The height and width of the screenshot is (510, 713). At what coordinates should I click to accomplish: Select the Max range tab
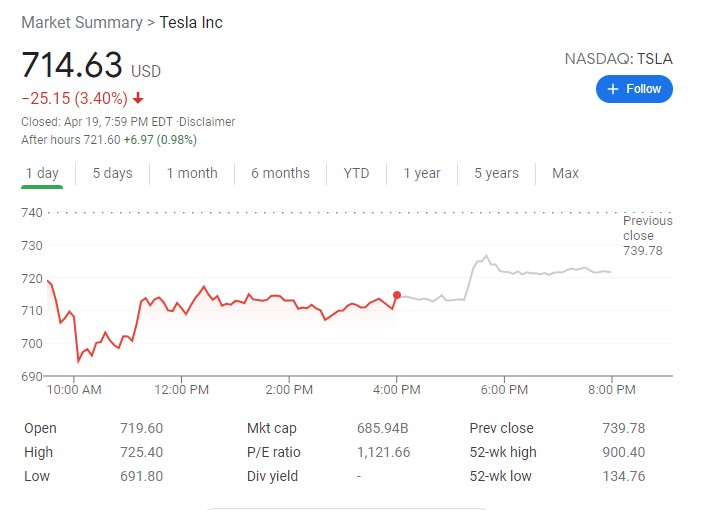(x=565, y=173)
